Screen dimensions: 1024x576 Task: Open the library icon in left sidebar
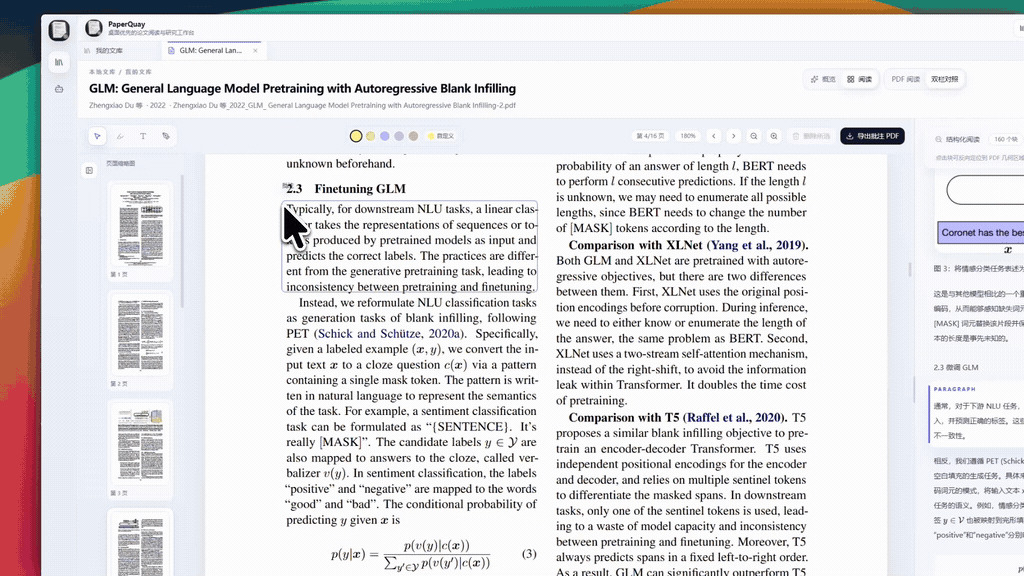click(x=59, y=62)
